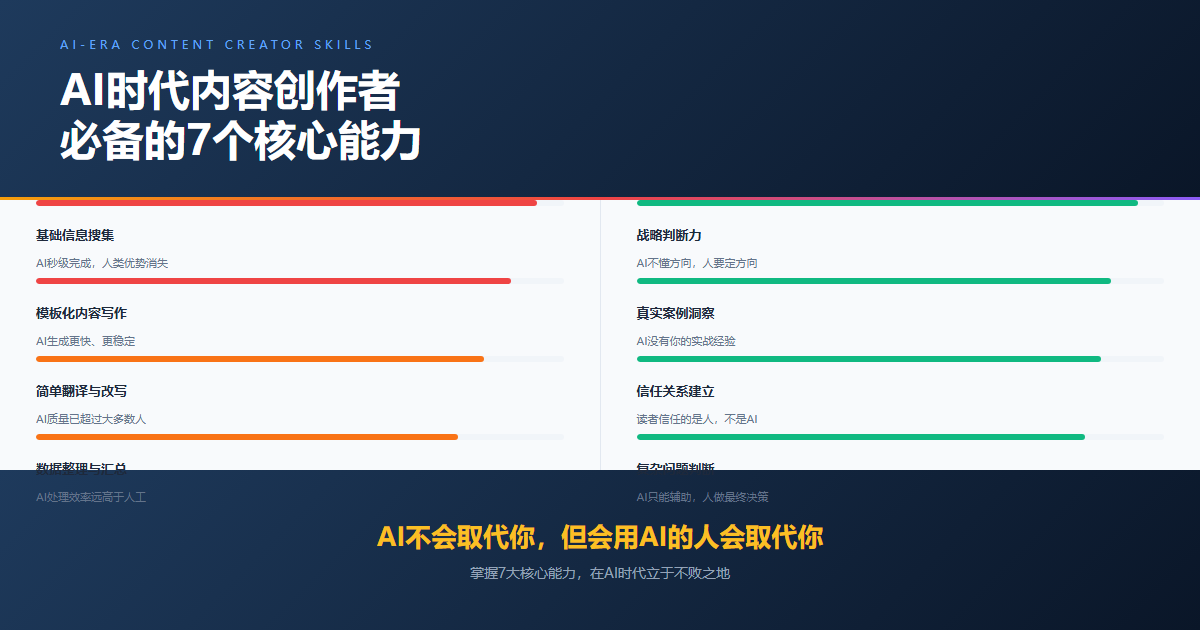
Task: Click the '真实案例洞察' heading
Action: [x=675, y=313]
